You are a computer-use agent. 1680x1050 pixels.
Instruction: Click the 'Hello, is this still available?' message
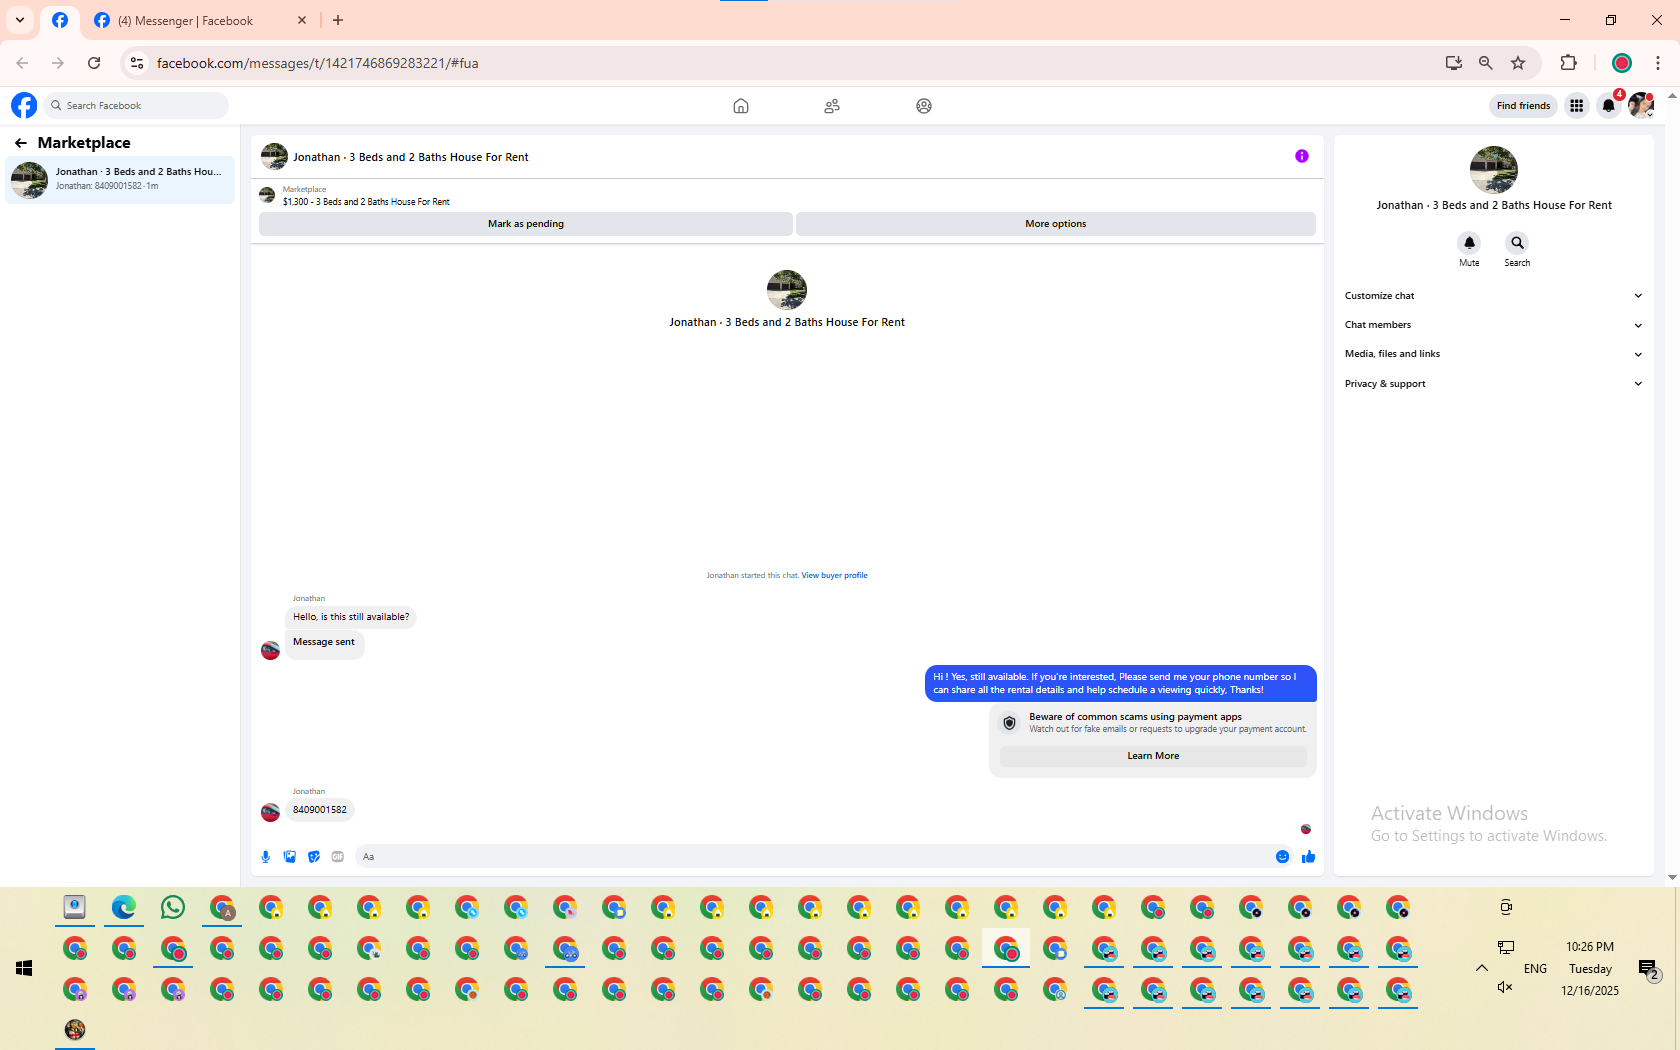tap(351, 617)
